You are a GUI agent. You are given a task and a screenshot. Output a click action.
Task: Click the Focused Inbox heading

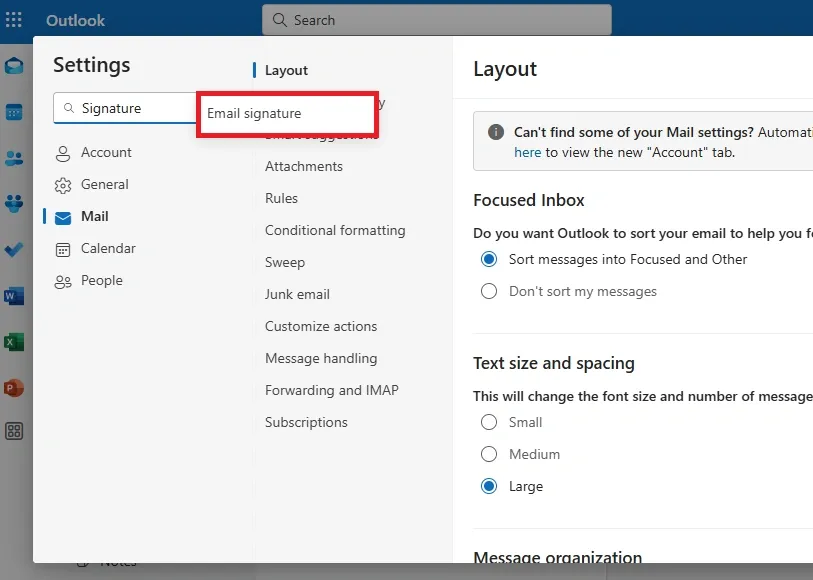528,200
